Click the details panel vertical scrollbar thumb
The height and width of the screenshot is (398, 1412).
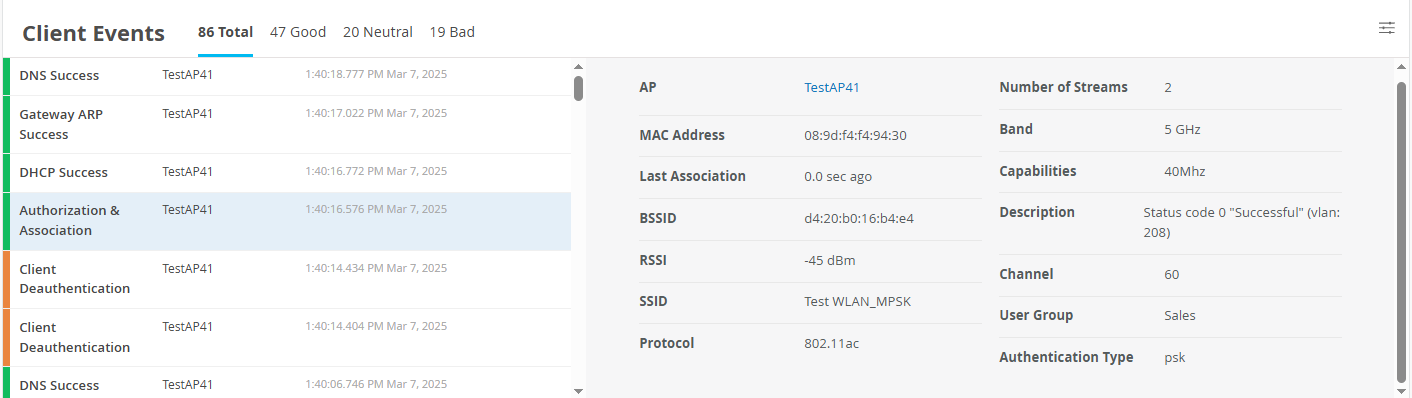pos(1401,231)
